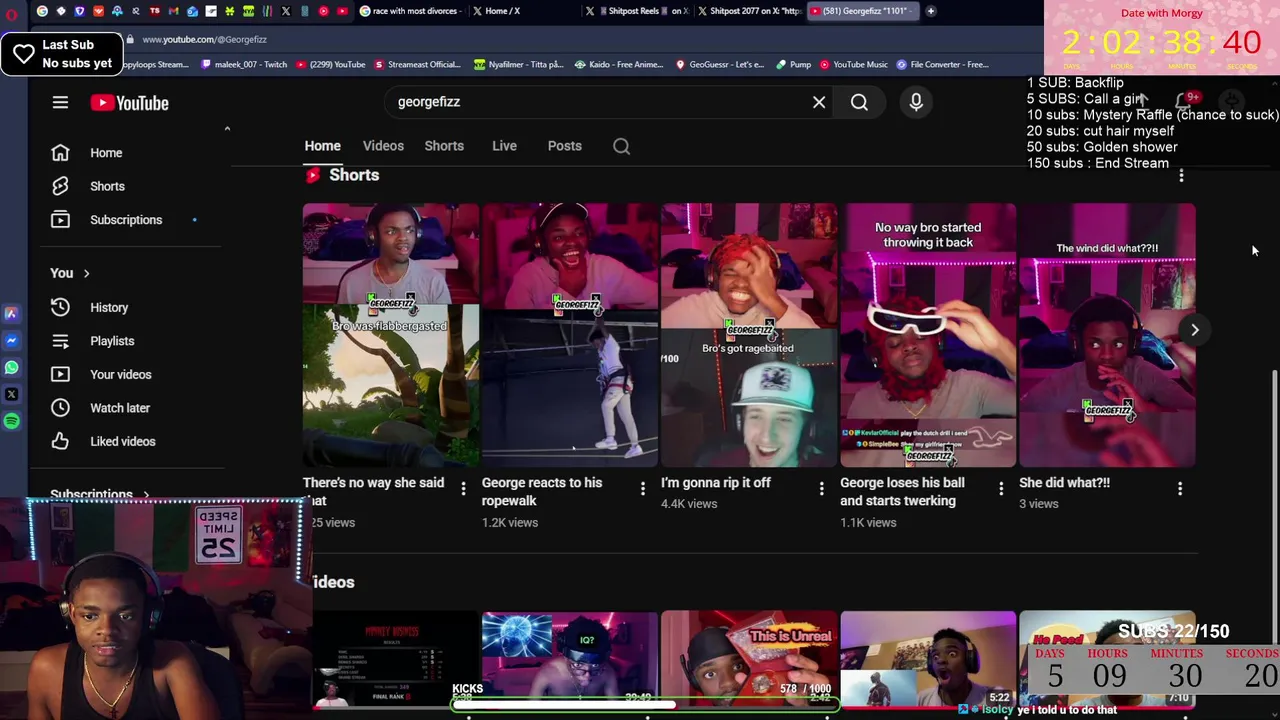Image resolution: width=1280 pixels, height=720 pixels.
Task: Open the 'YouTube Music' bookmark
Action: click(x=853, y=65)
